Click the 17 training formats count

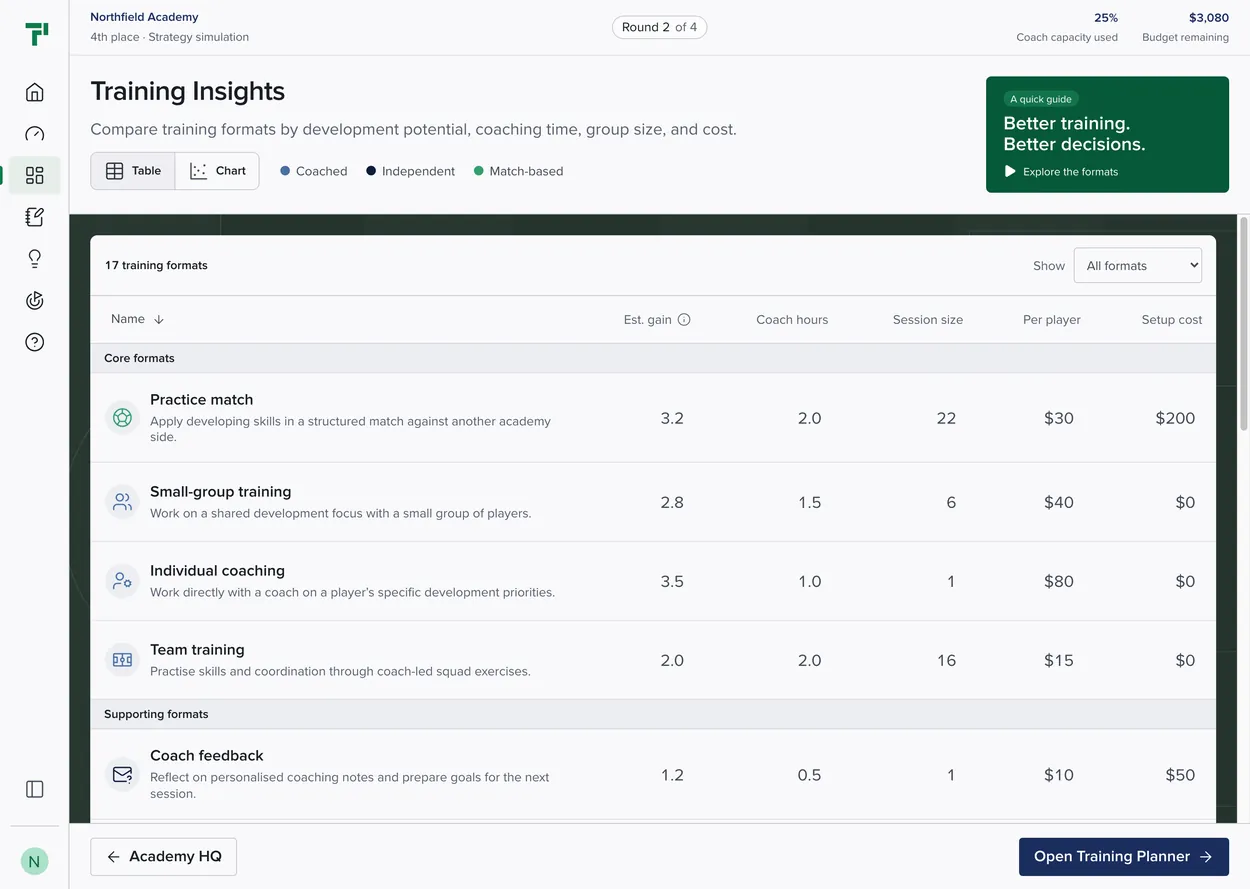156,266
